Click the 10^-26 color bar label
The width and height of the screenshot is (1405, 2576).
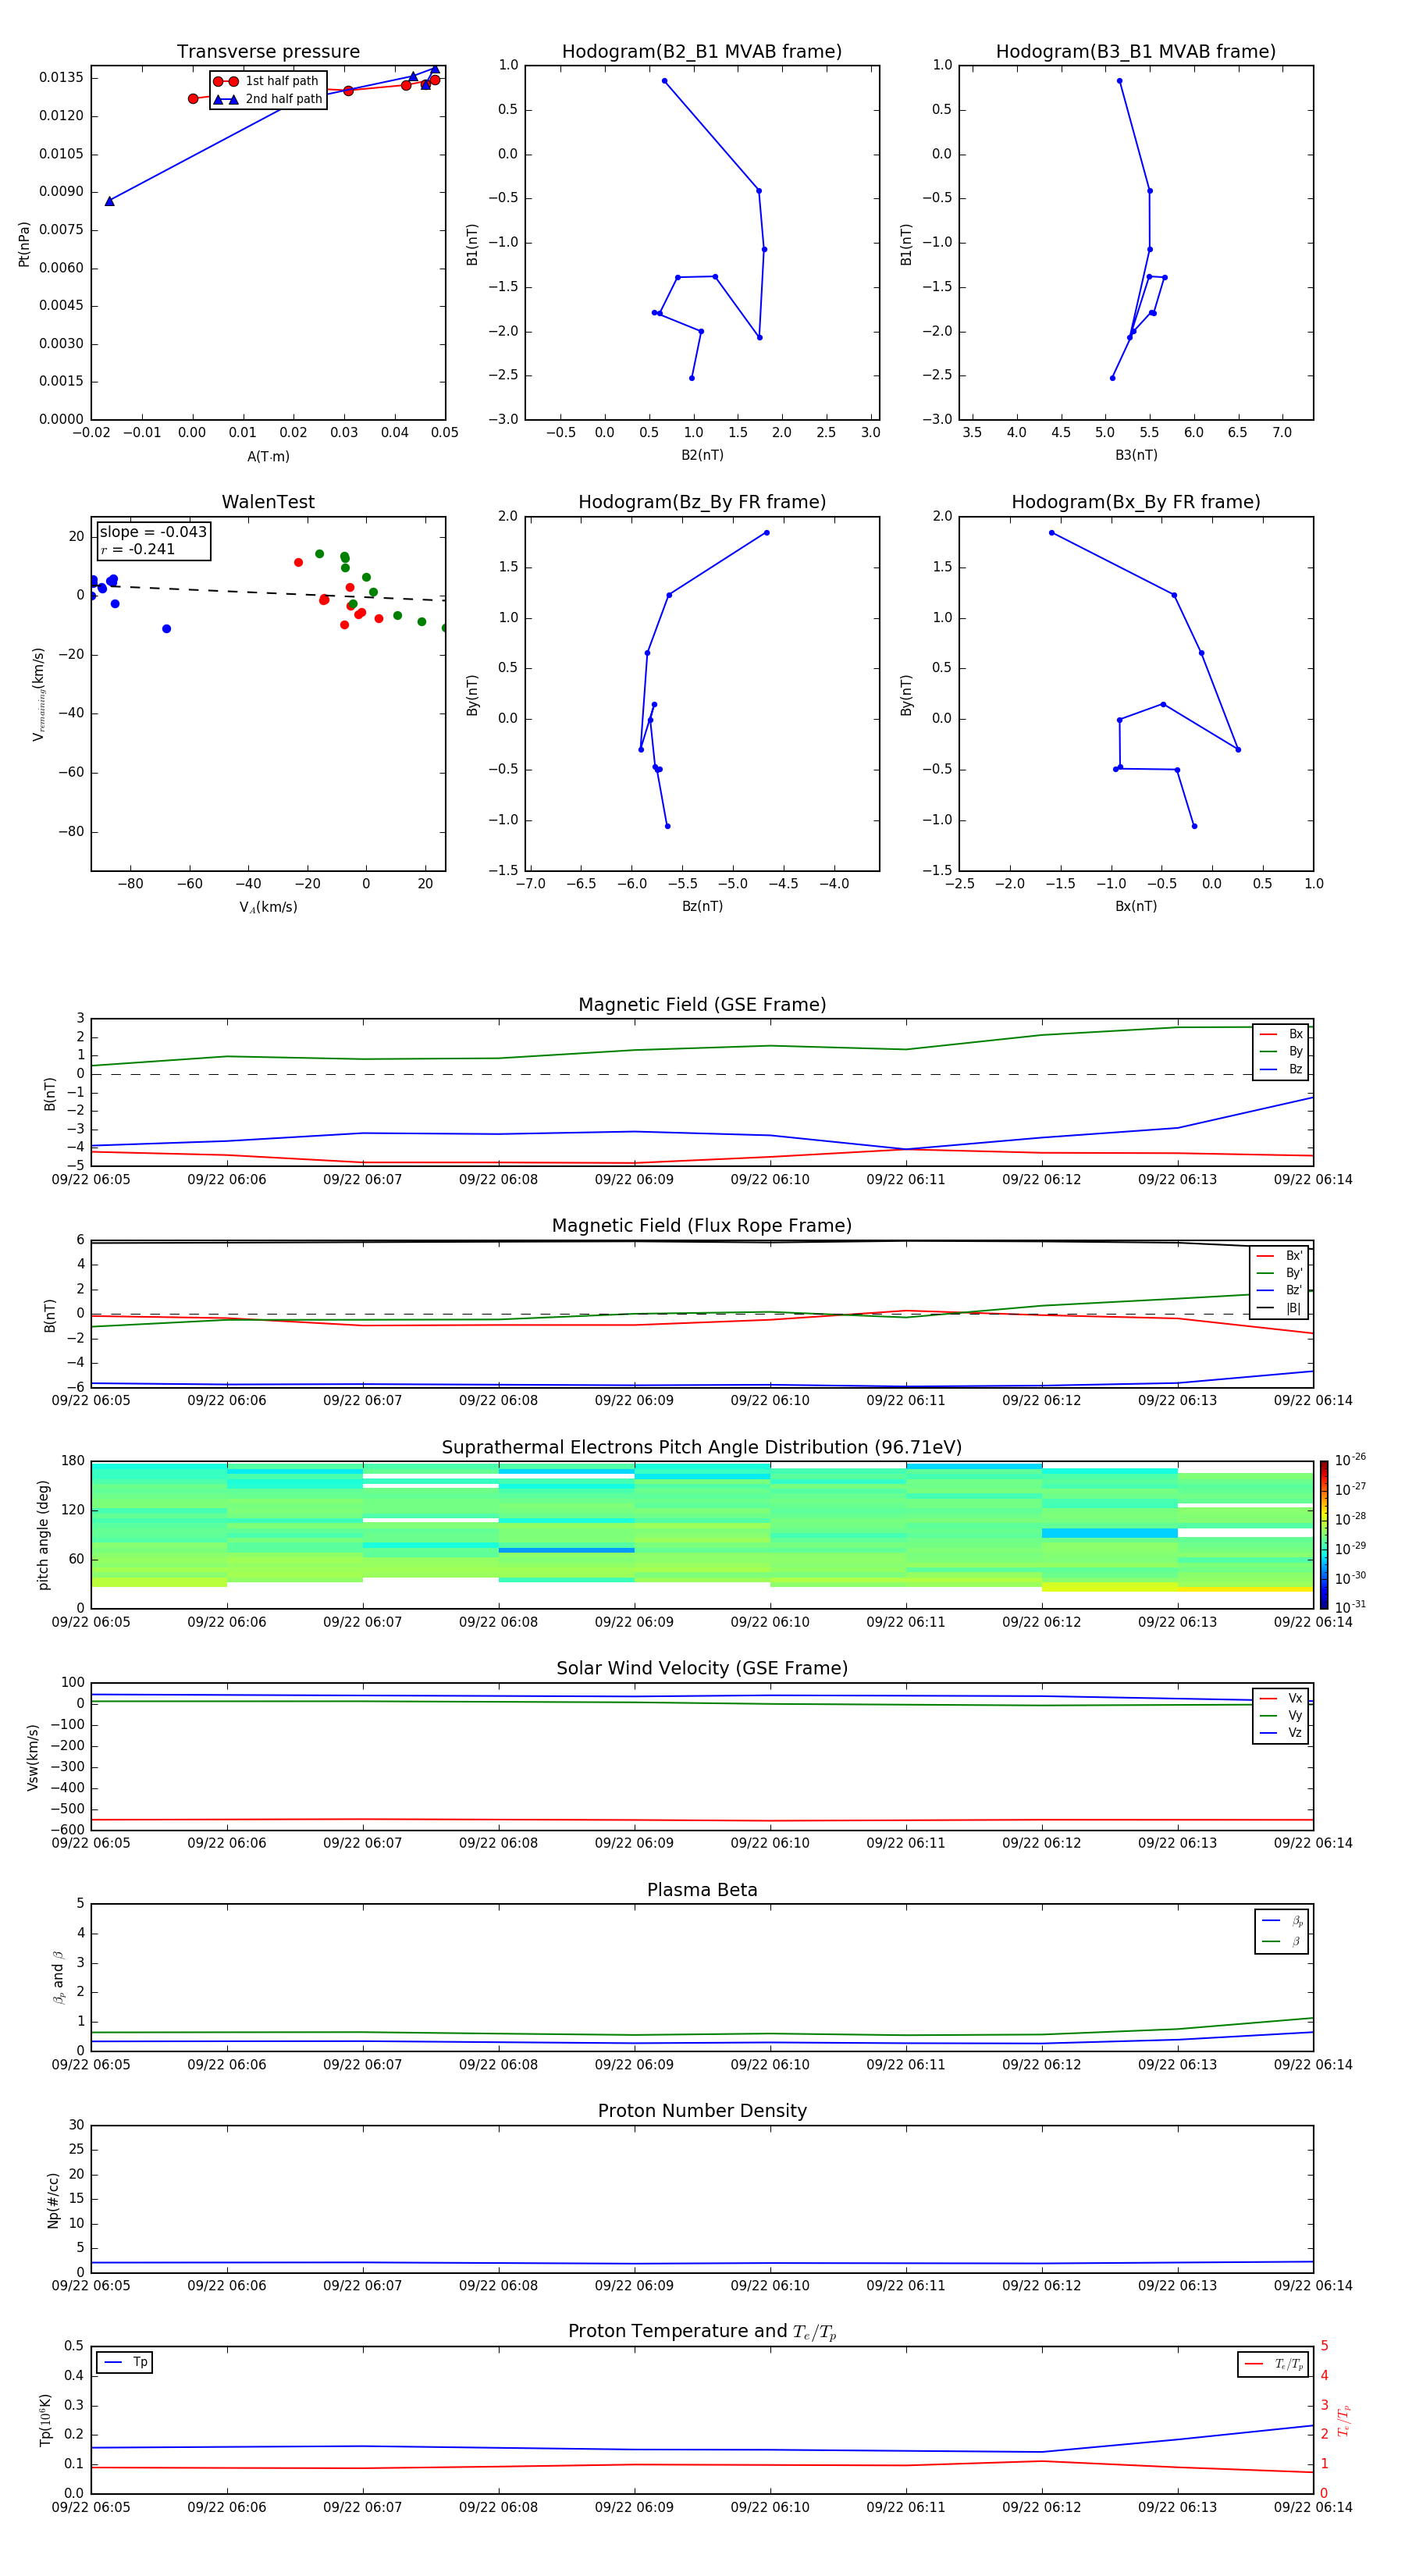(1350, 1460)
